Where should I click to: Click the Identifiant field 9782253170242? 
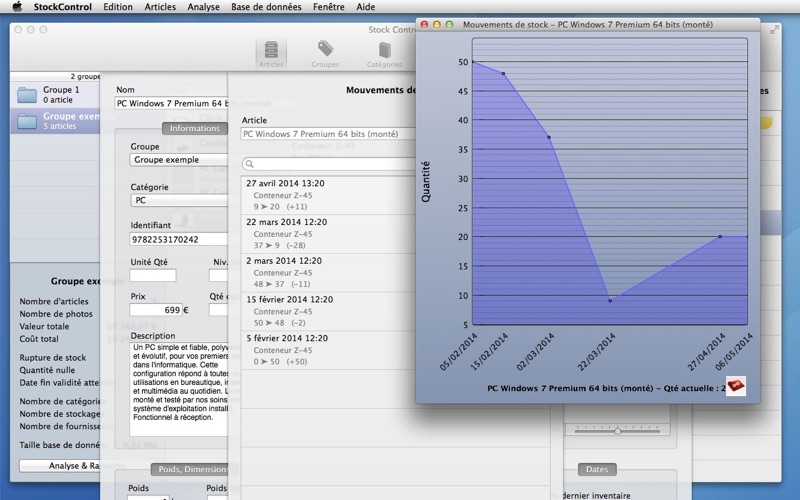pyautogui.click(x=179, y=239)
